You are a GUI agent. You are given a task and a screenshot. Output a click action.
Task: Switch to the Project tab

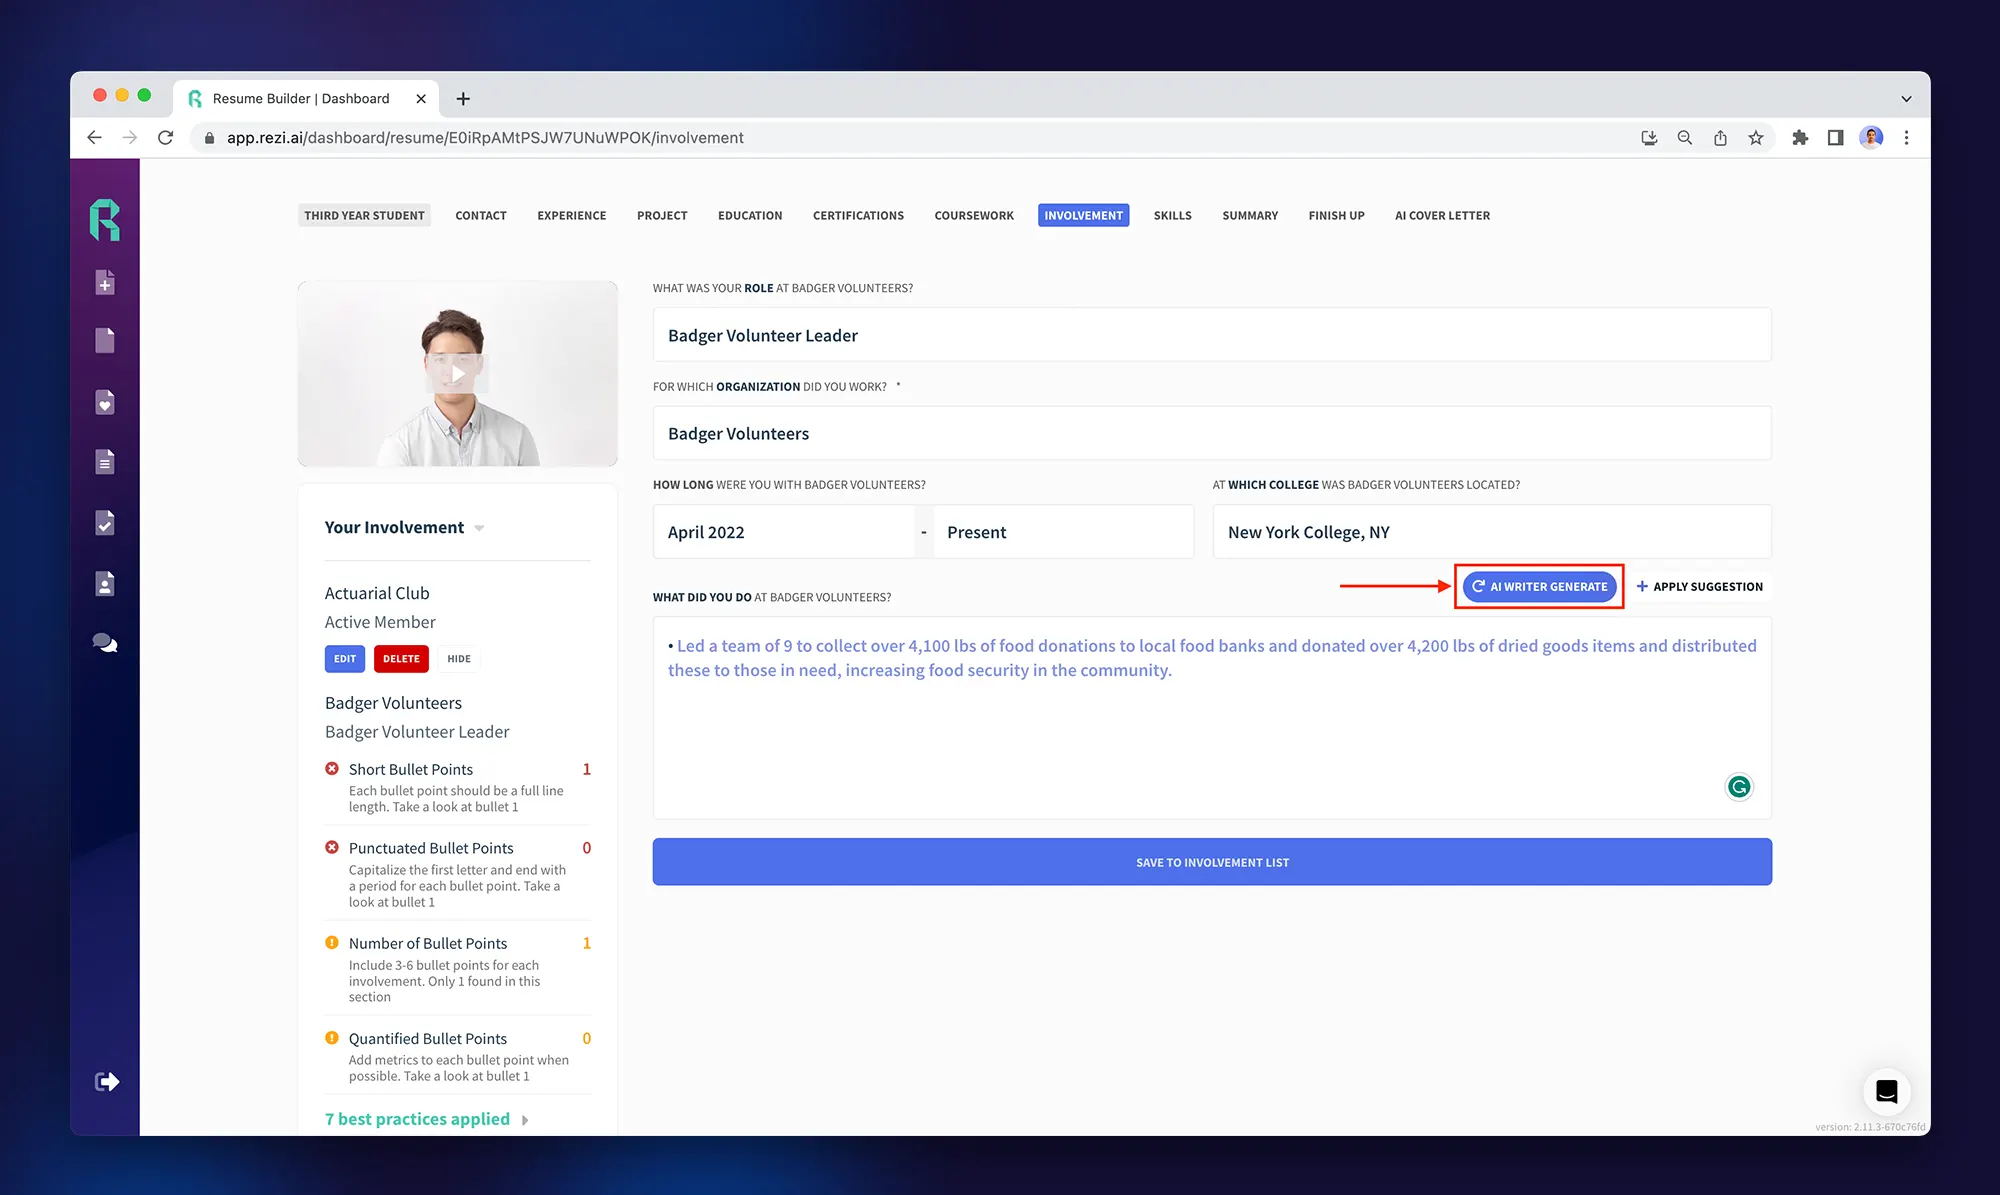(x=662, y=215)
